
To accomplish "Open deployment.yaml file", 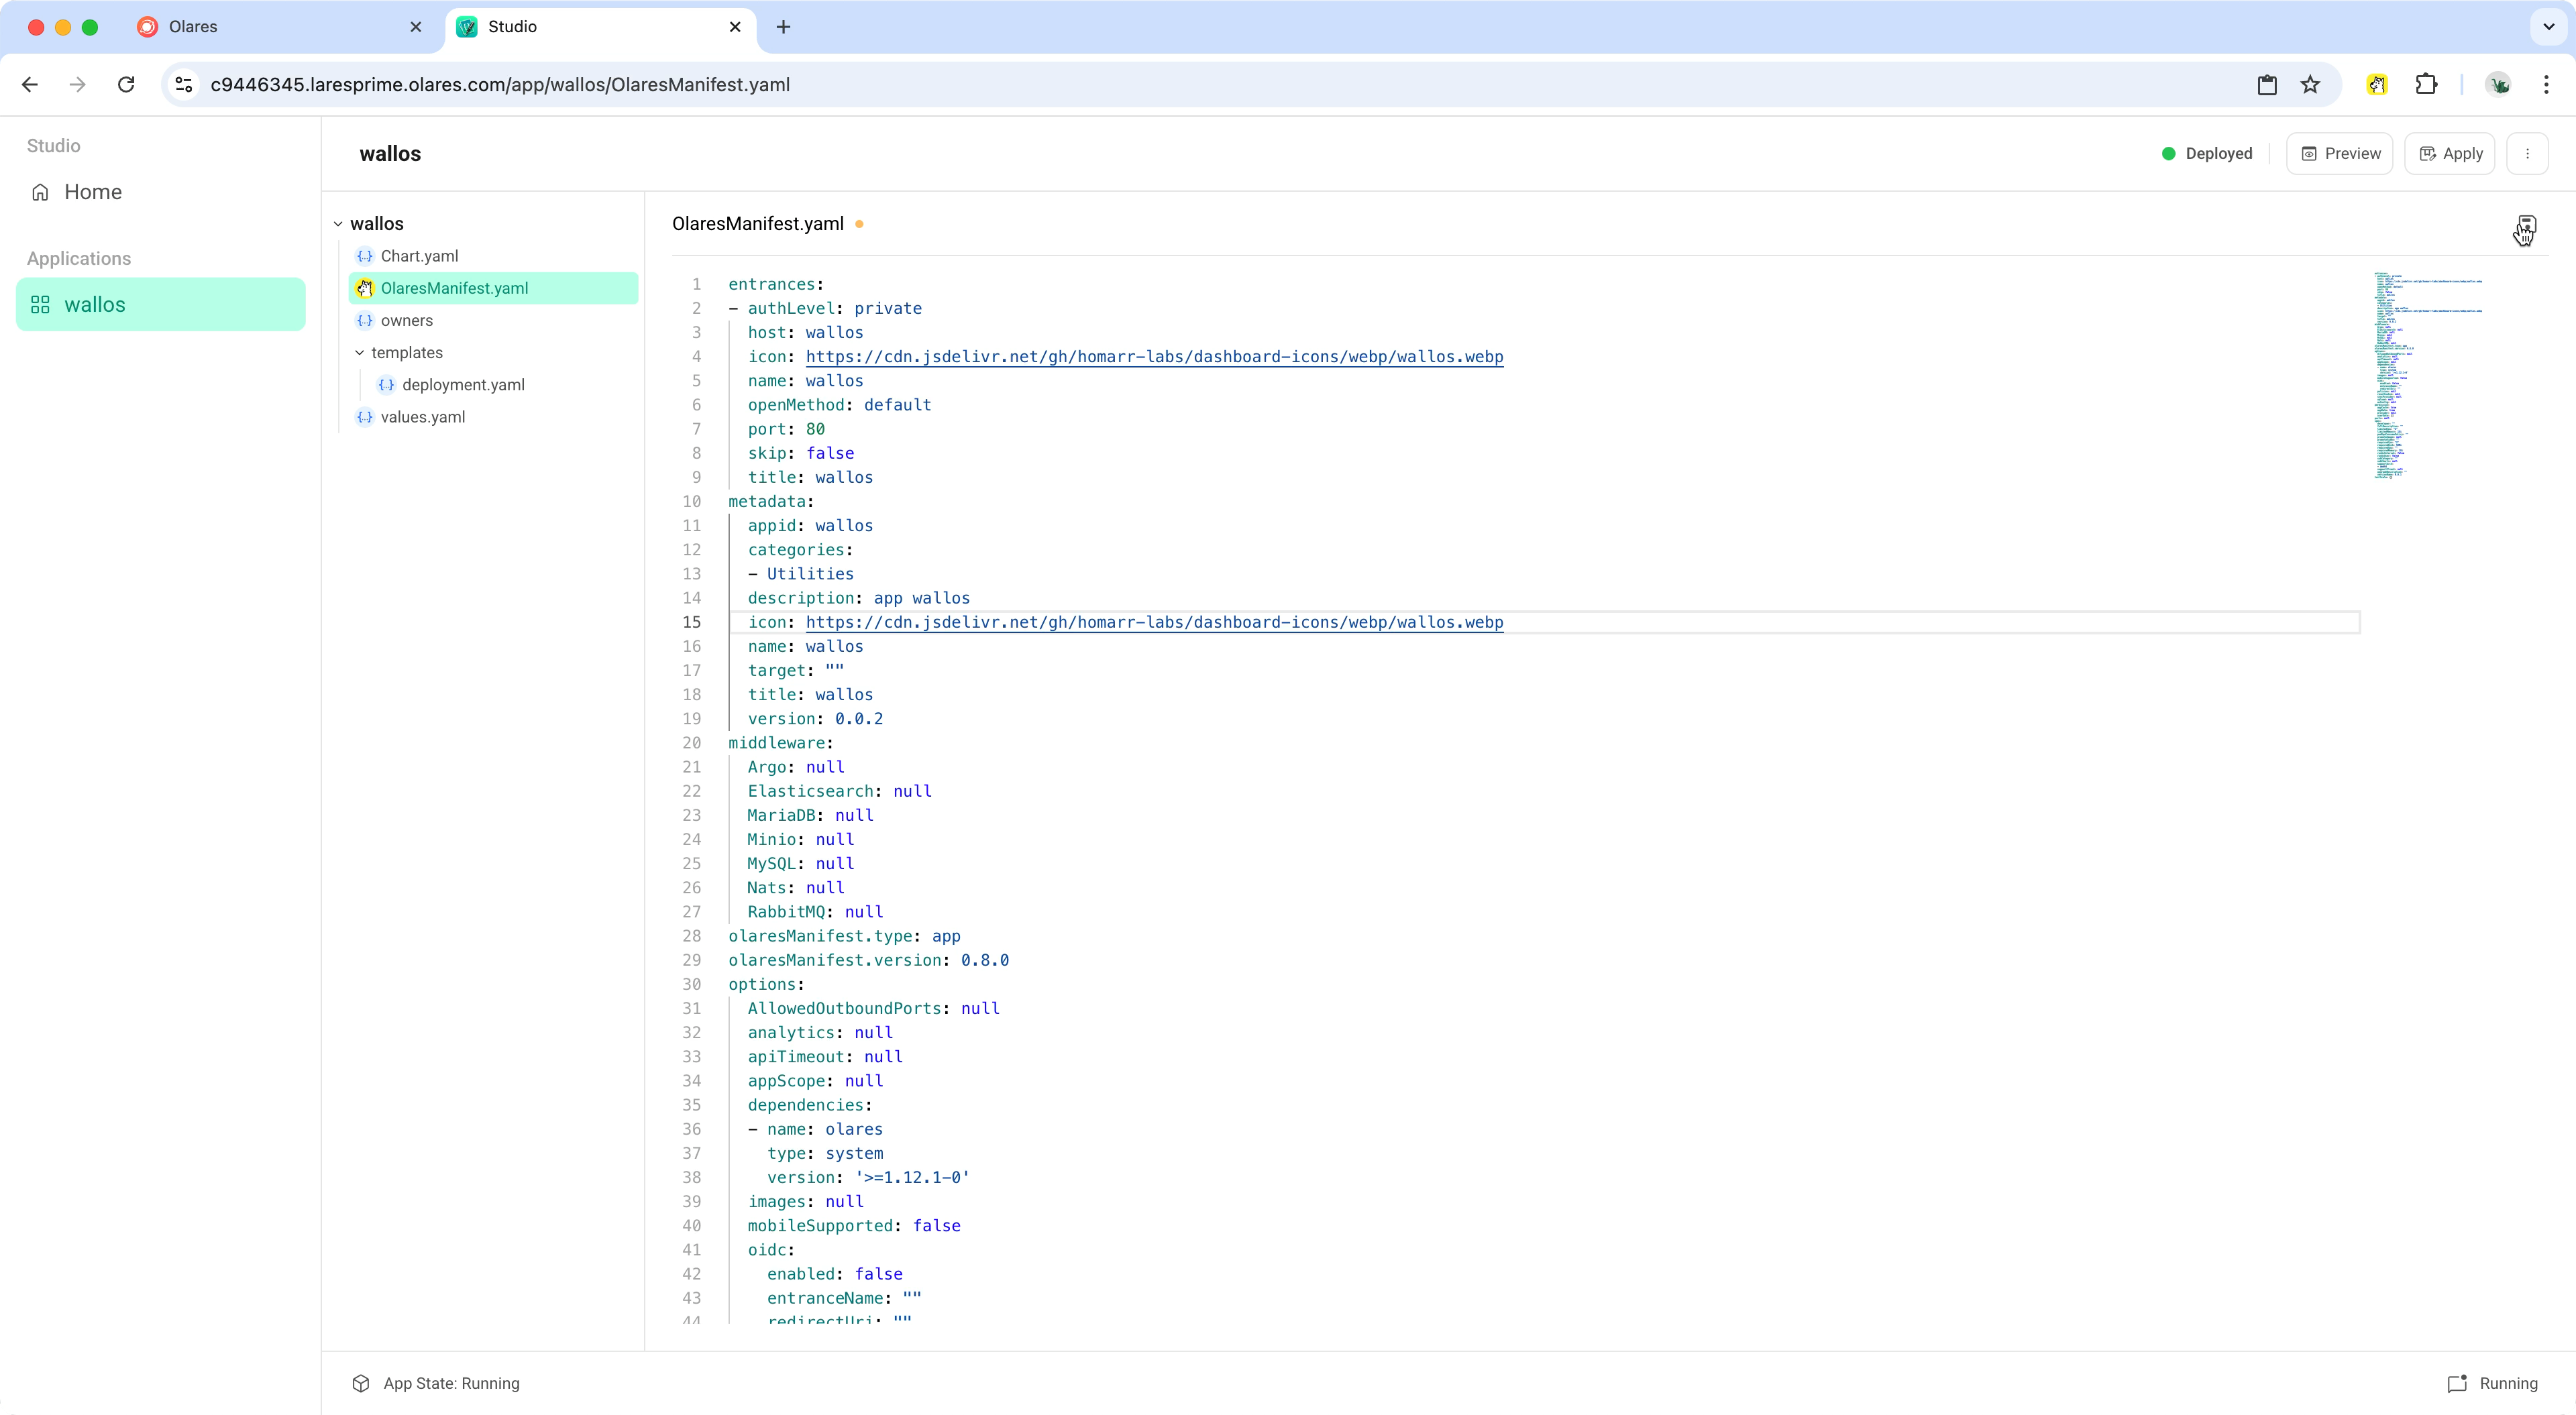I will (x=463, y=385).
